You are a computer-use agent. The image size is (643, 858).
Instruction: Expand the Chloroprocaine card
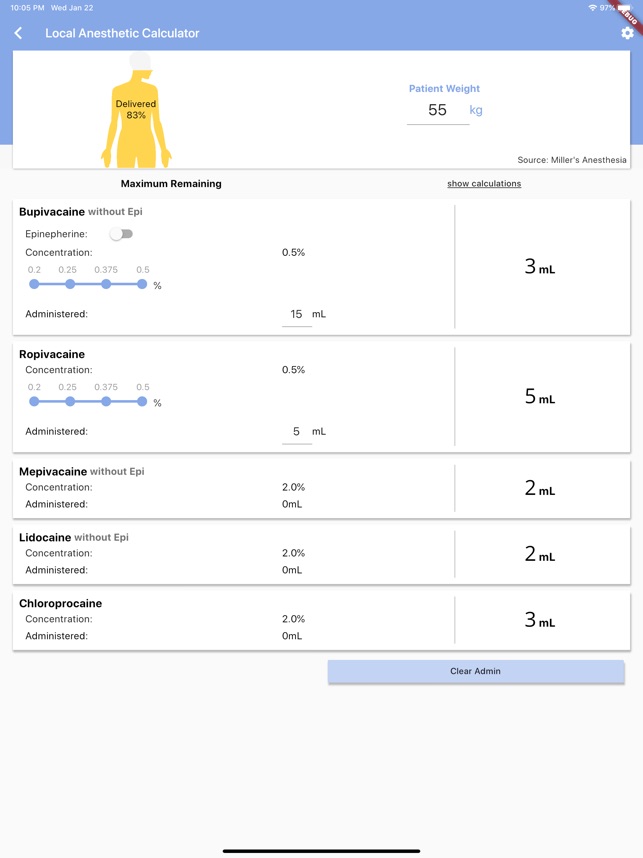point(232,620)
